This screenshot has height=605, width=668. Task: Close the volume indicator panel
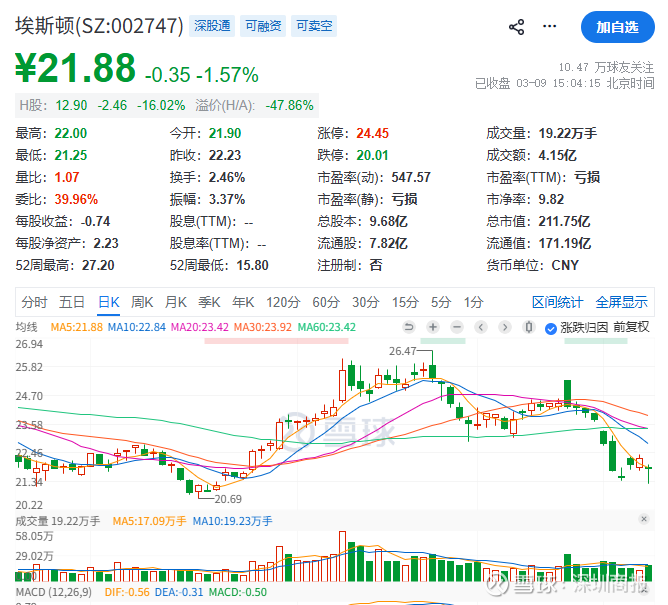(644, 519)
